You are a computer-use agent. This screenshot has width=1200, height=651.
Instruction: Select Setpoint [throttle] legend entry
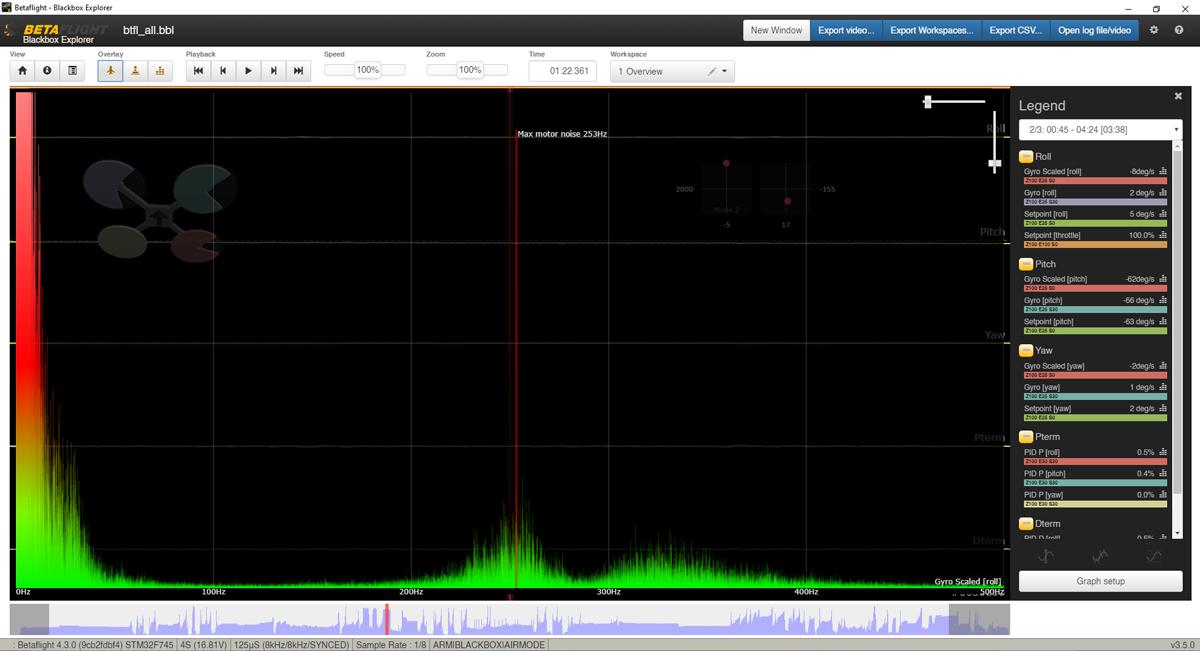click(x=1052, y=235)
